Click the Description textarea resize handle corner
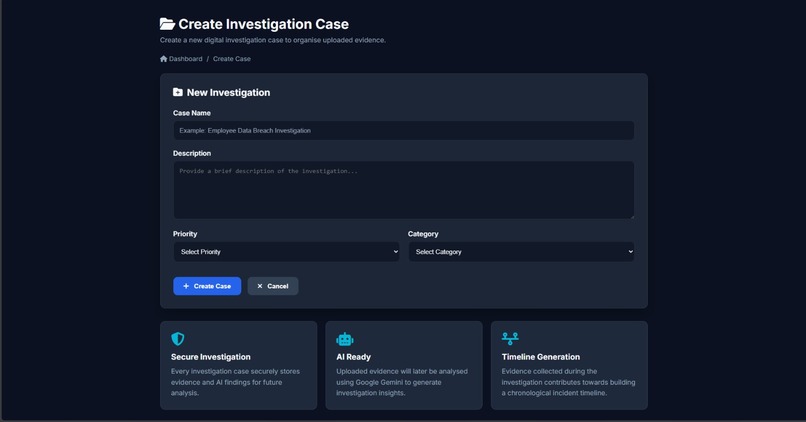The height and width of the screenshot is (422, 806). coord(631,216)
